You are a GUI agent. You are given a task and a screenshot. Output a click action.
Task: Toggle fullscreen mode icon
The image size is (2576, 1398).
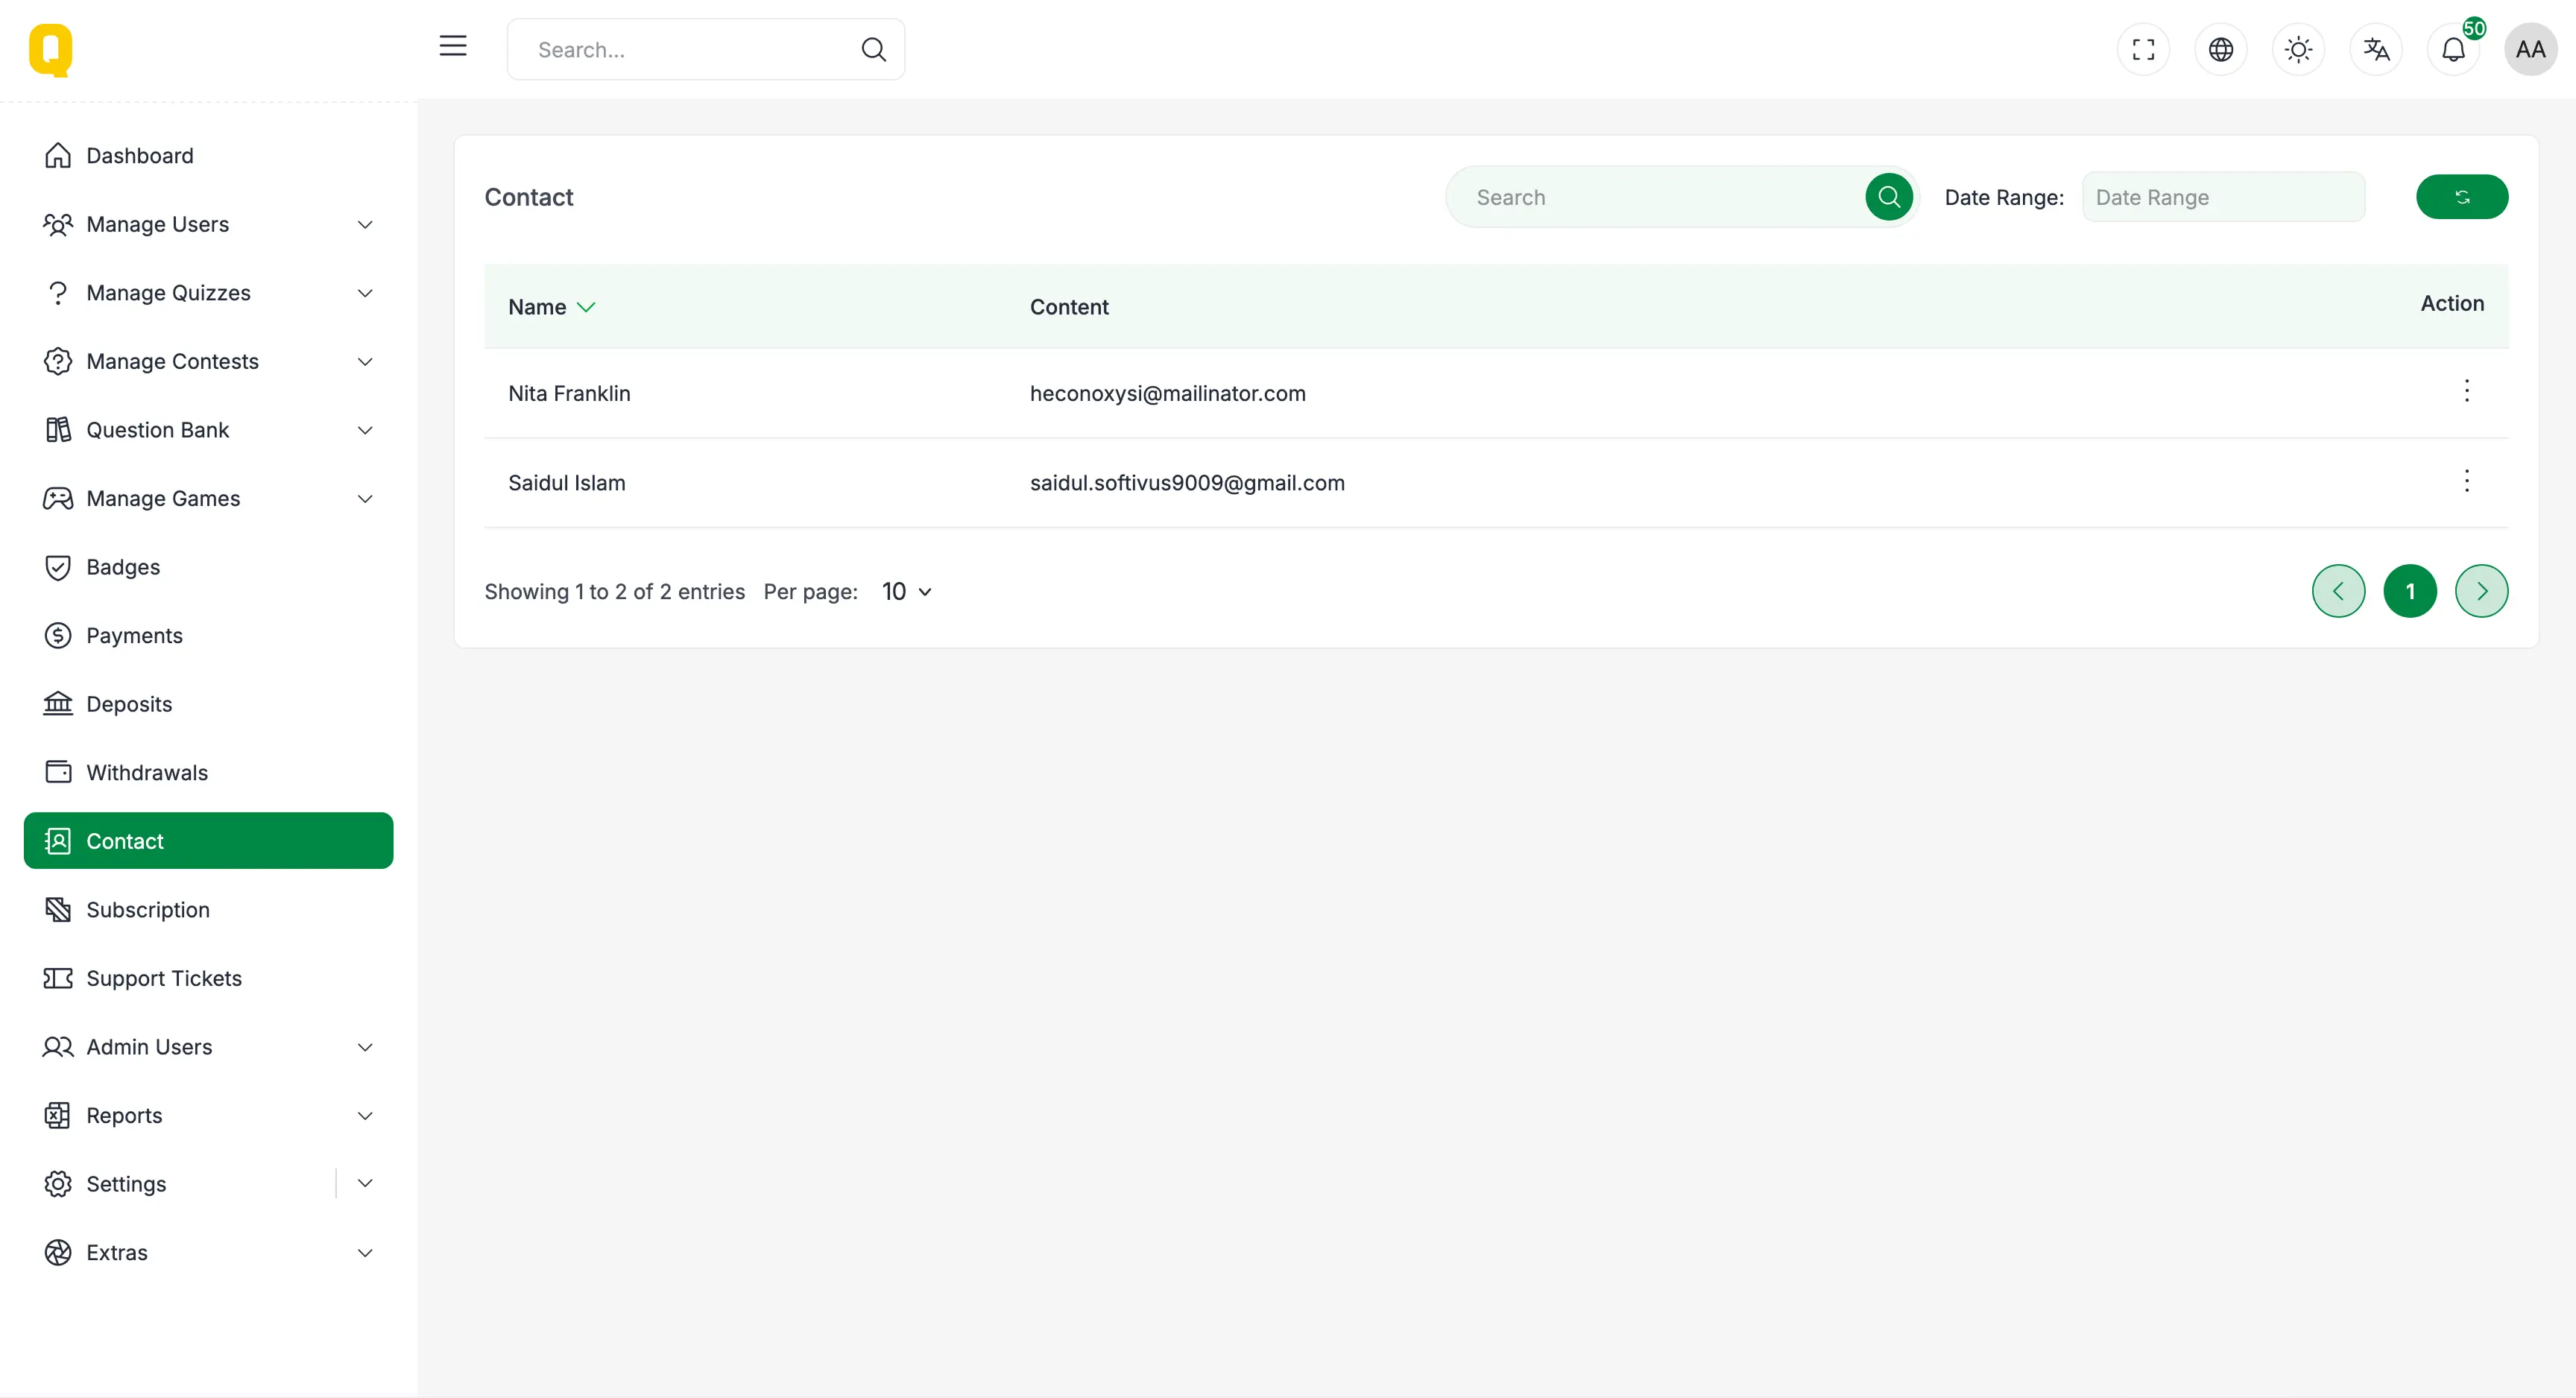coord(2143,49)
